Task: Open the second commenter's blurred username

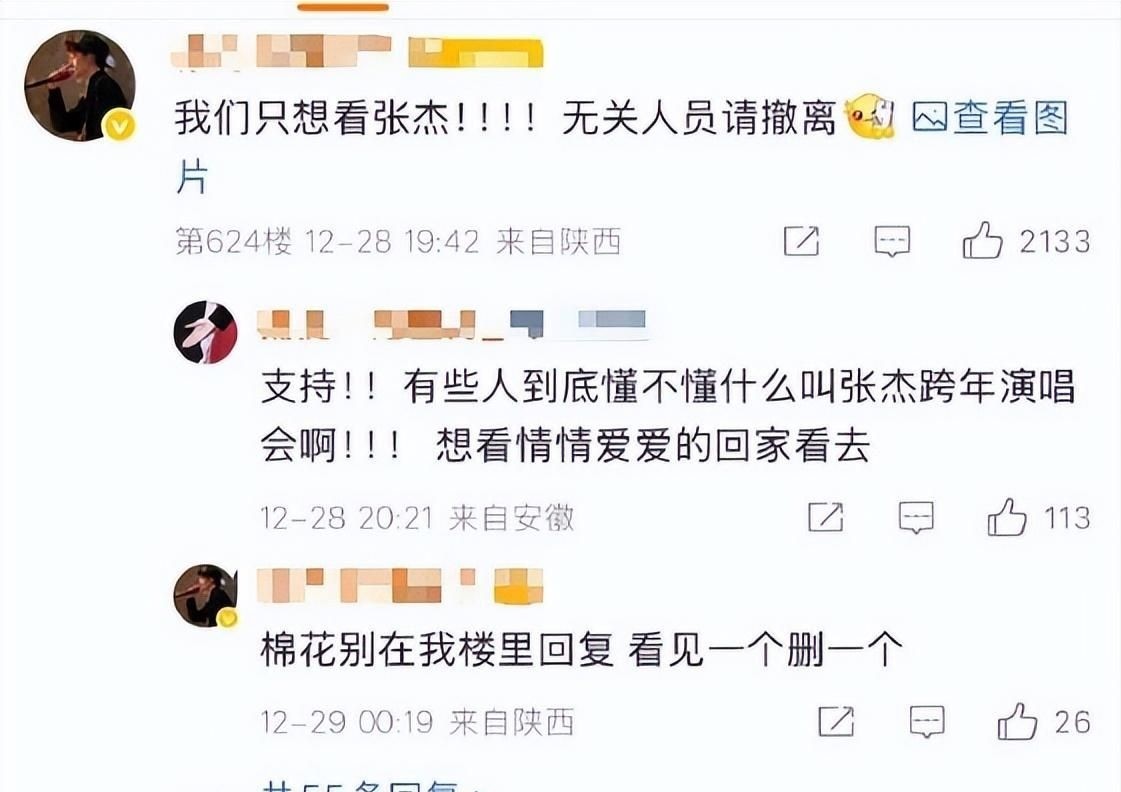Action: click(452, 324)
